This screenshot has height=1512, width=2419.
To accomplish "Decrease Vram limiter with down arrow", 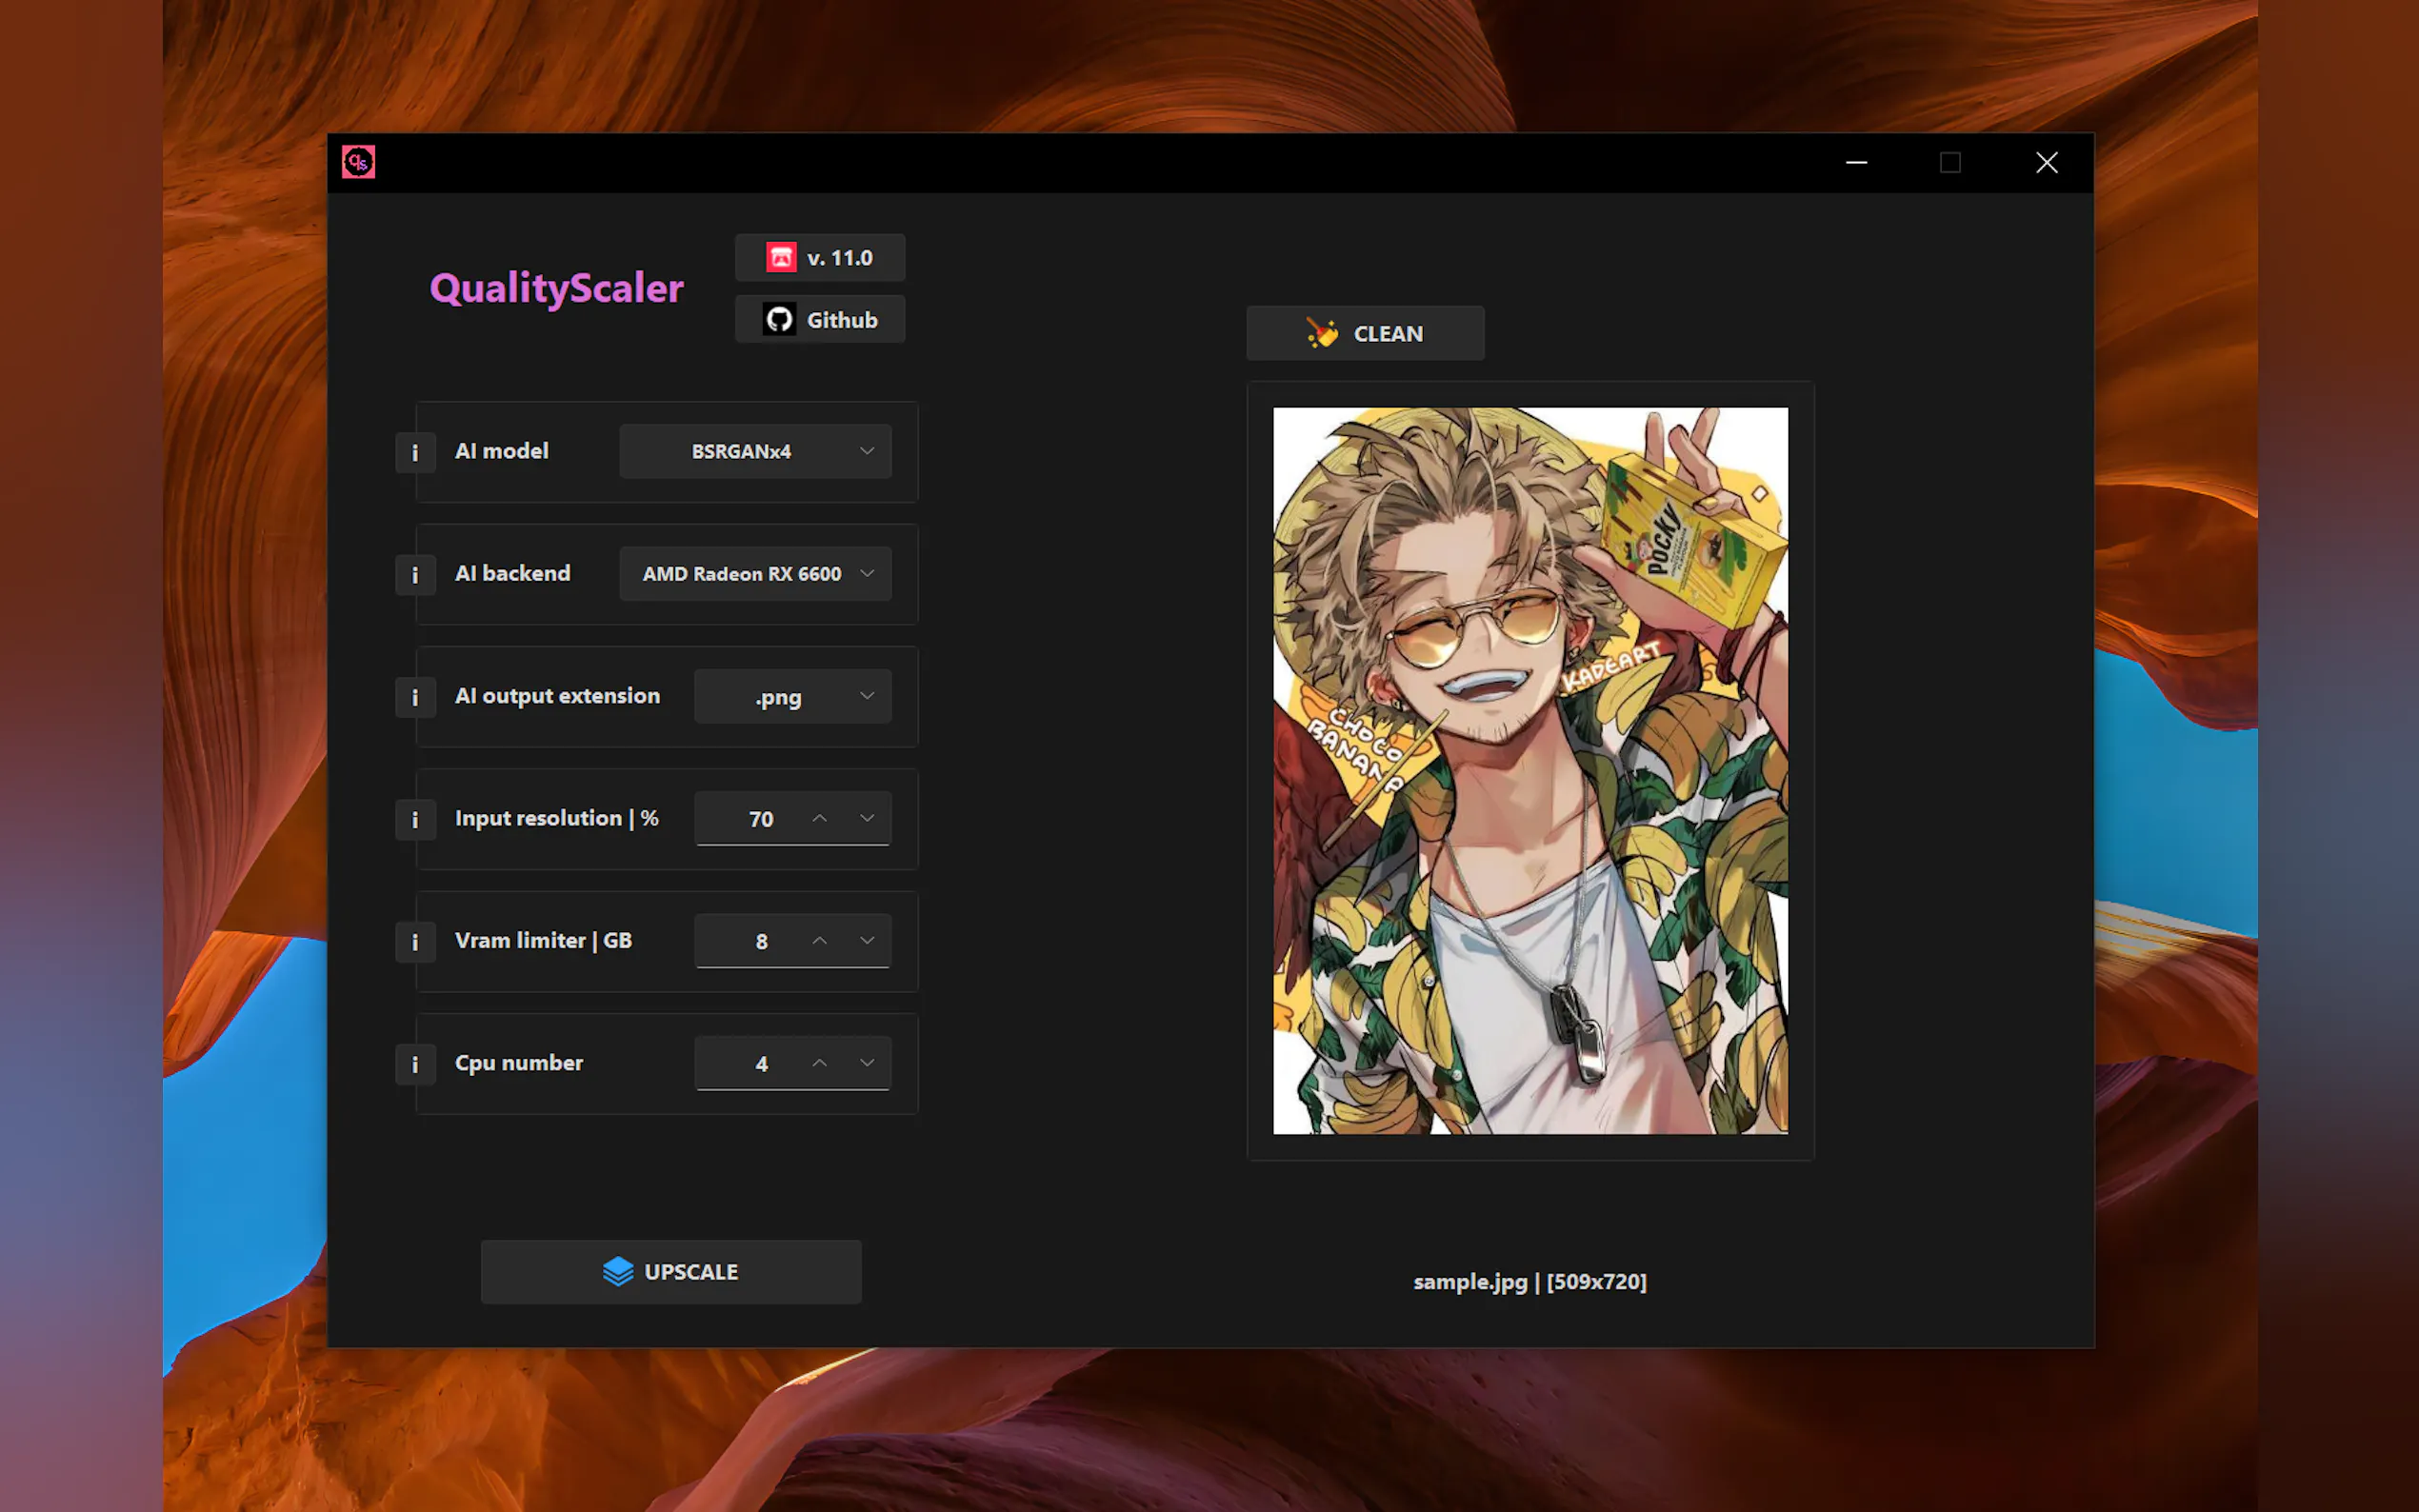I will pos(867,941).
